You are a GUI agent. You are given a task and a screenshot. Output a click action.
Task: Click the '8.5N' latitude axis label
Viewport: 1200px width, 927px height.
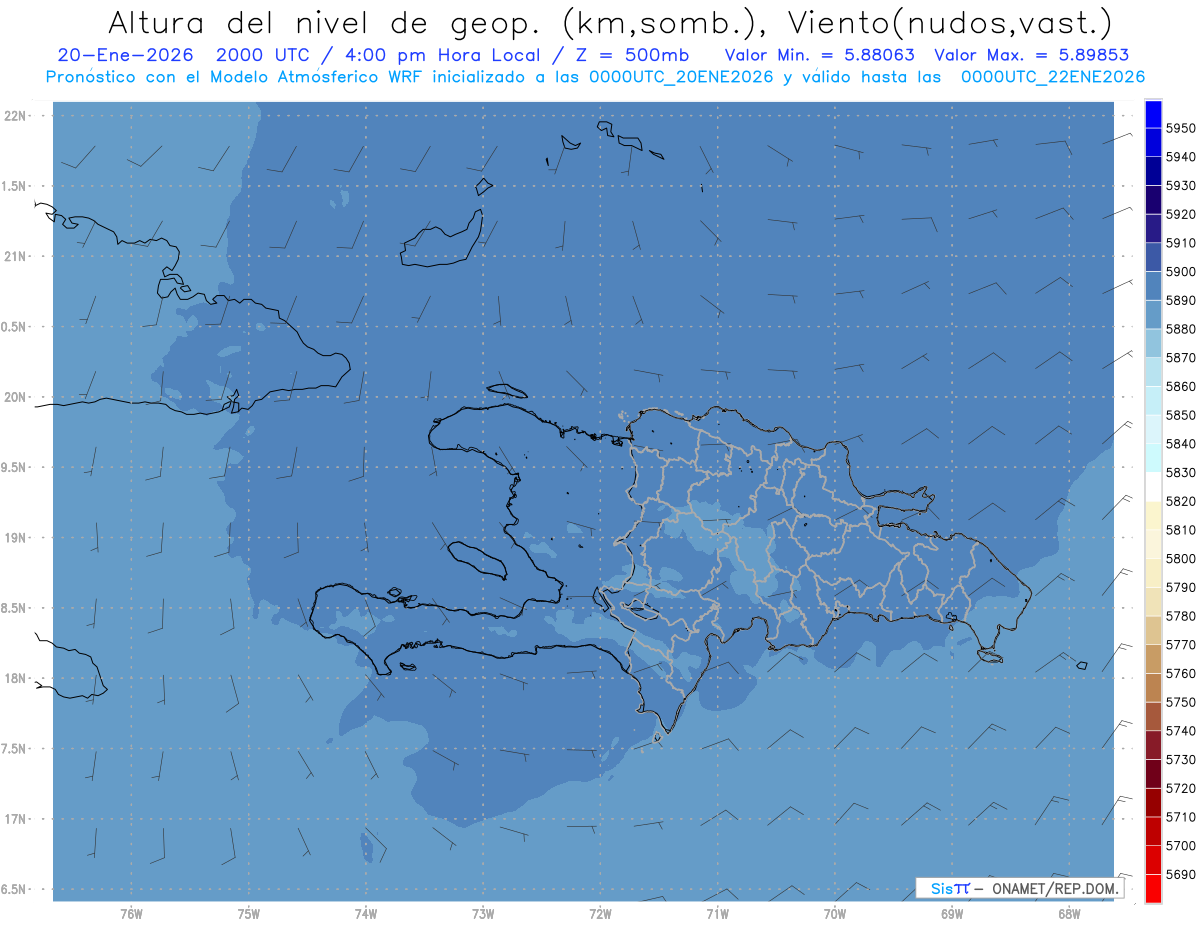(14, 608)
